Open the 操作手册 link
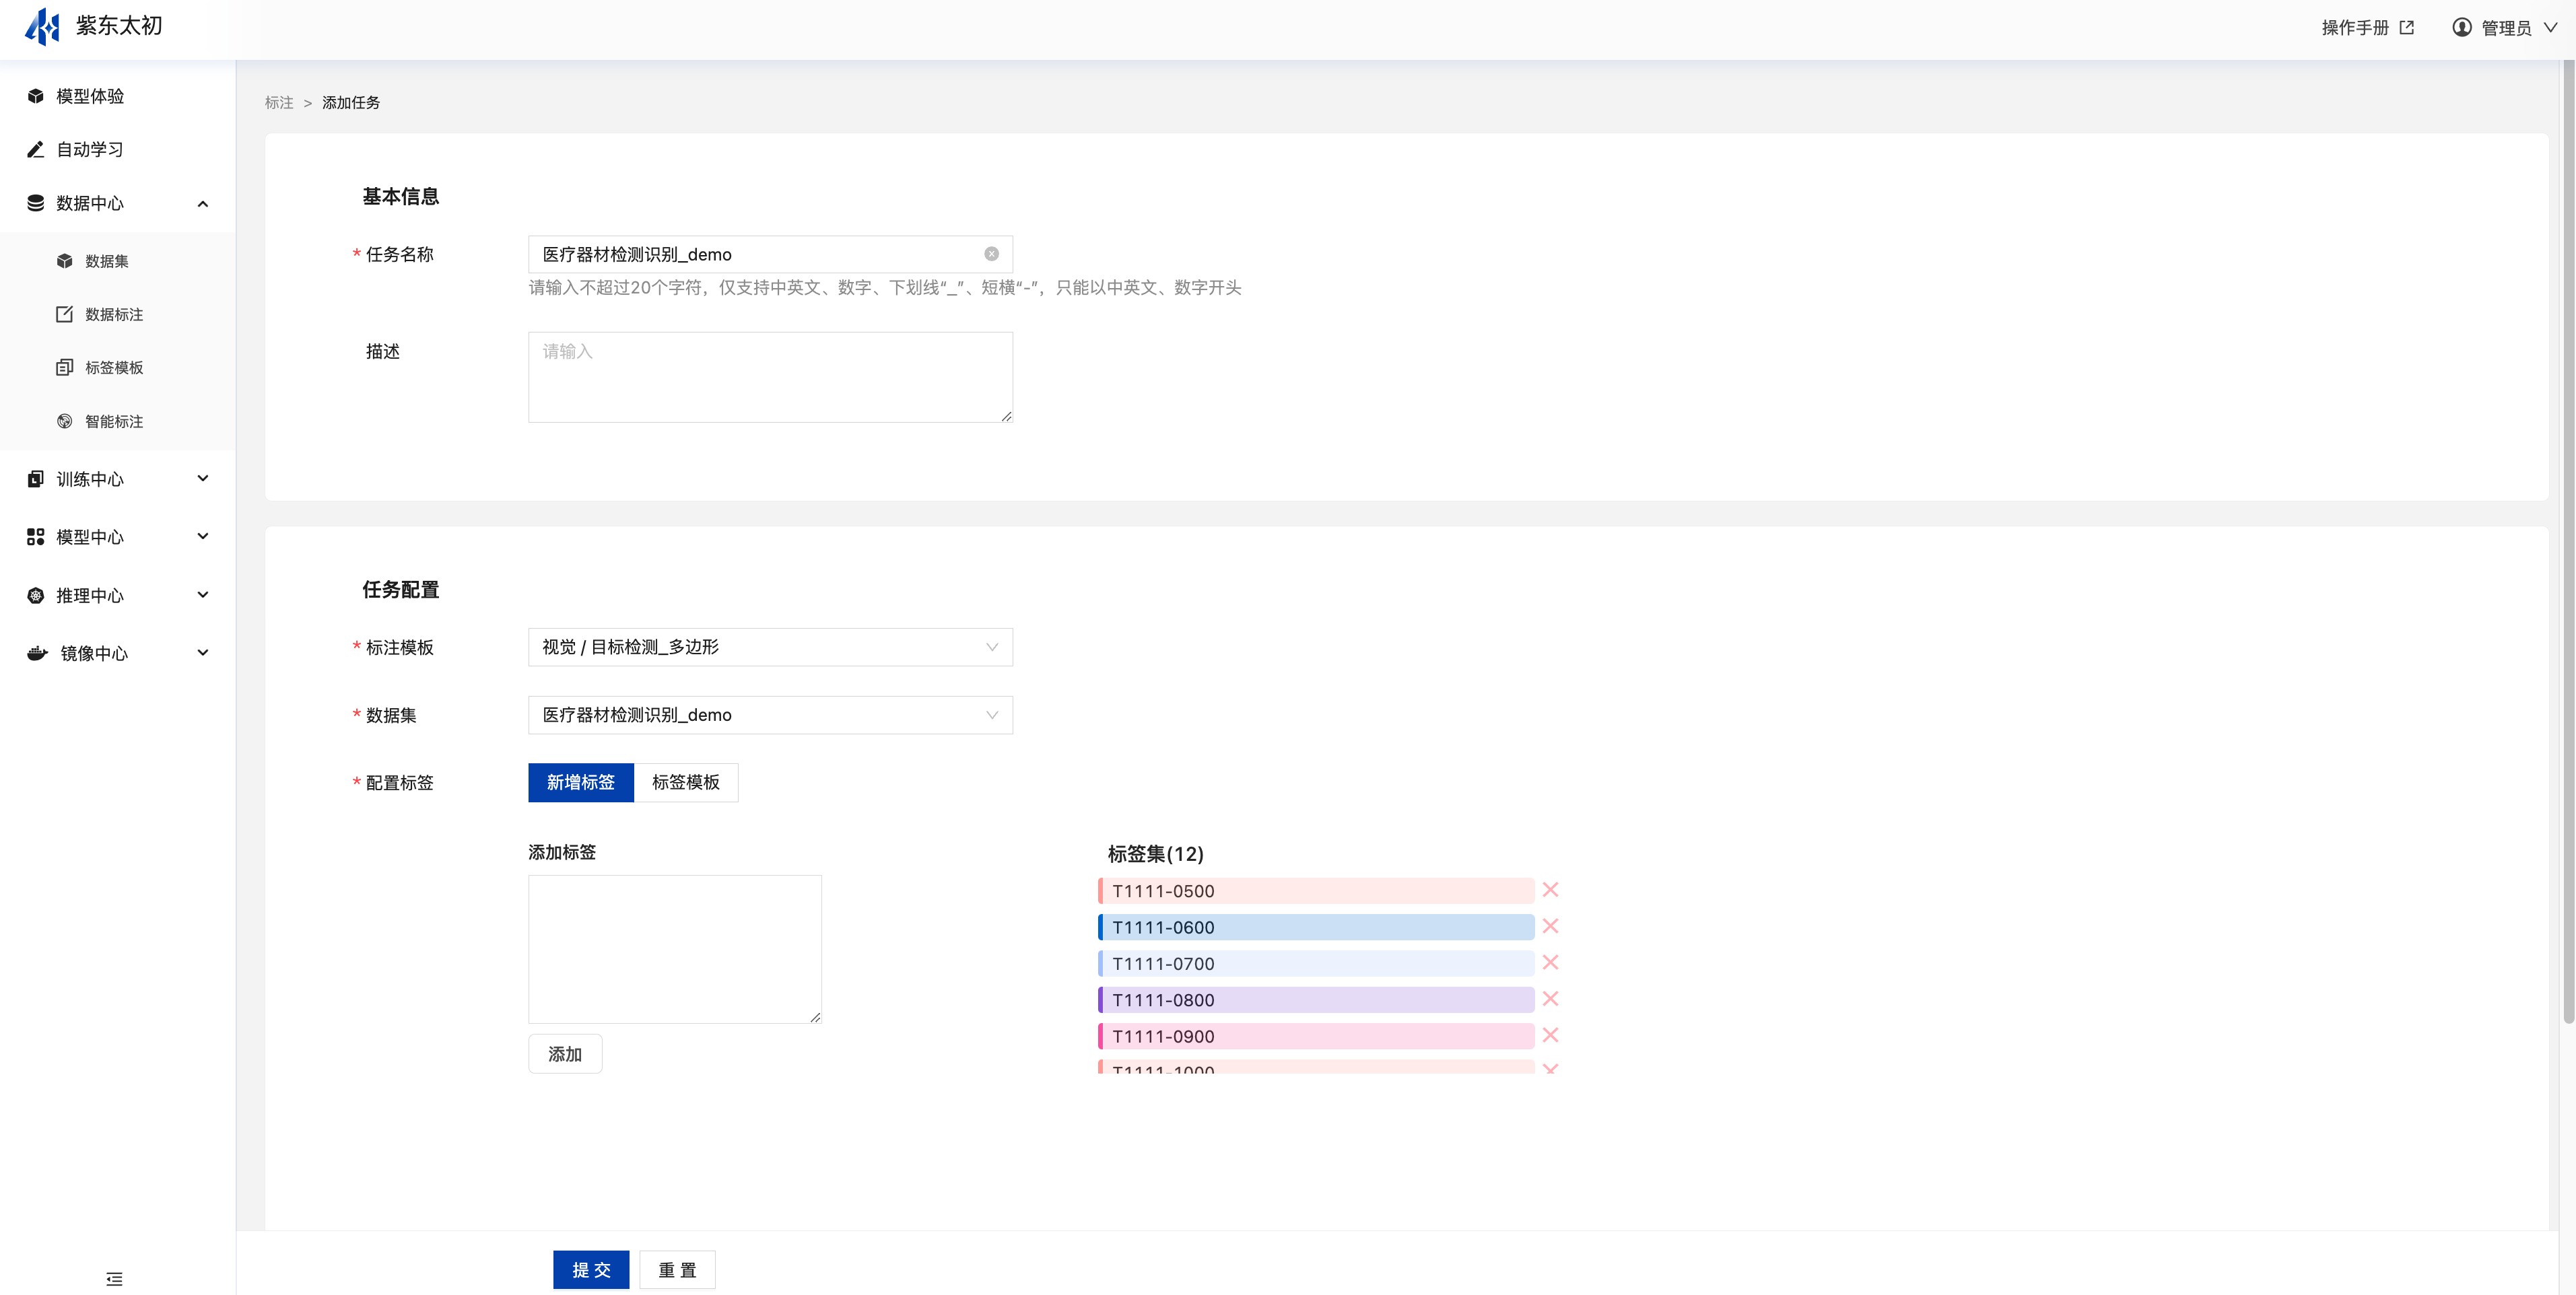 2355,27
